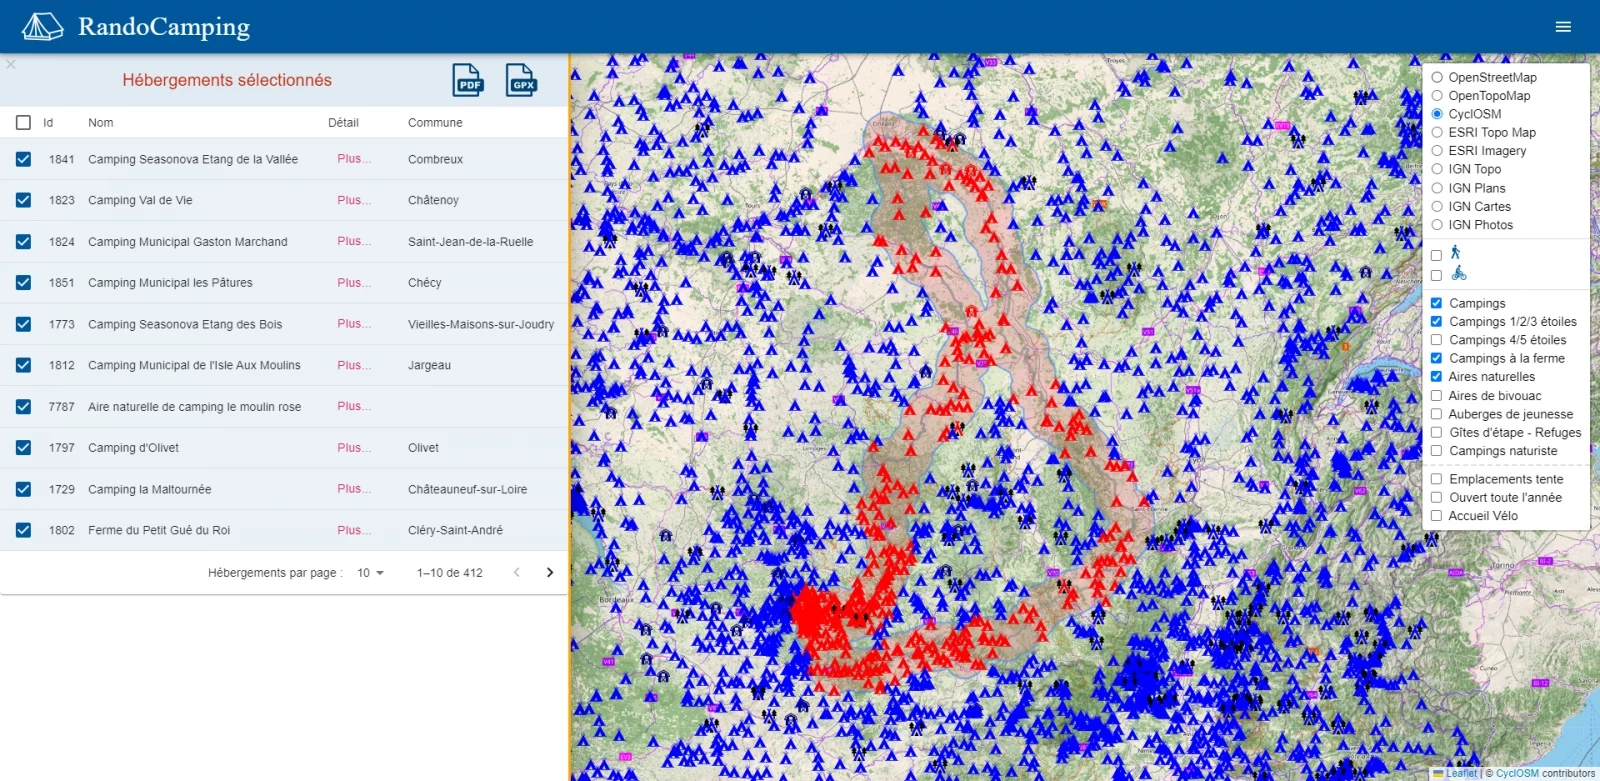
Task: Close the selected accommodations panel
Action: (11, 64)
